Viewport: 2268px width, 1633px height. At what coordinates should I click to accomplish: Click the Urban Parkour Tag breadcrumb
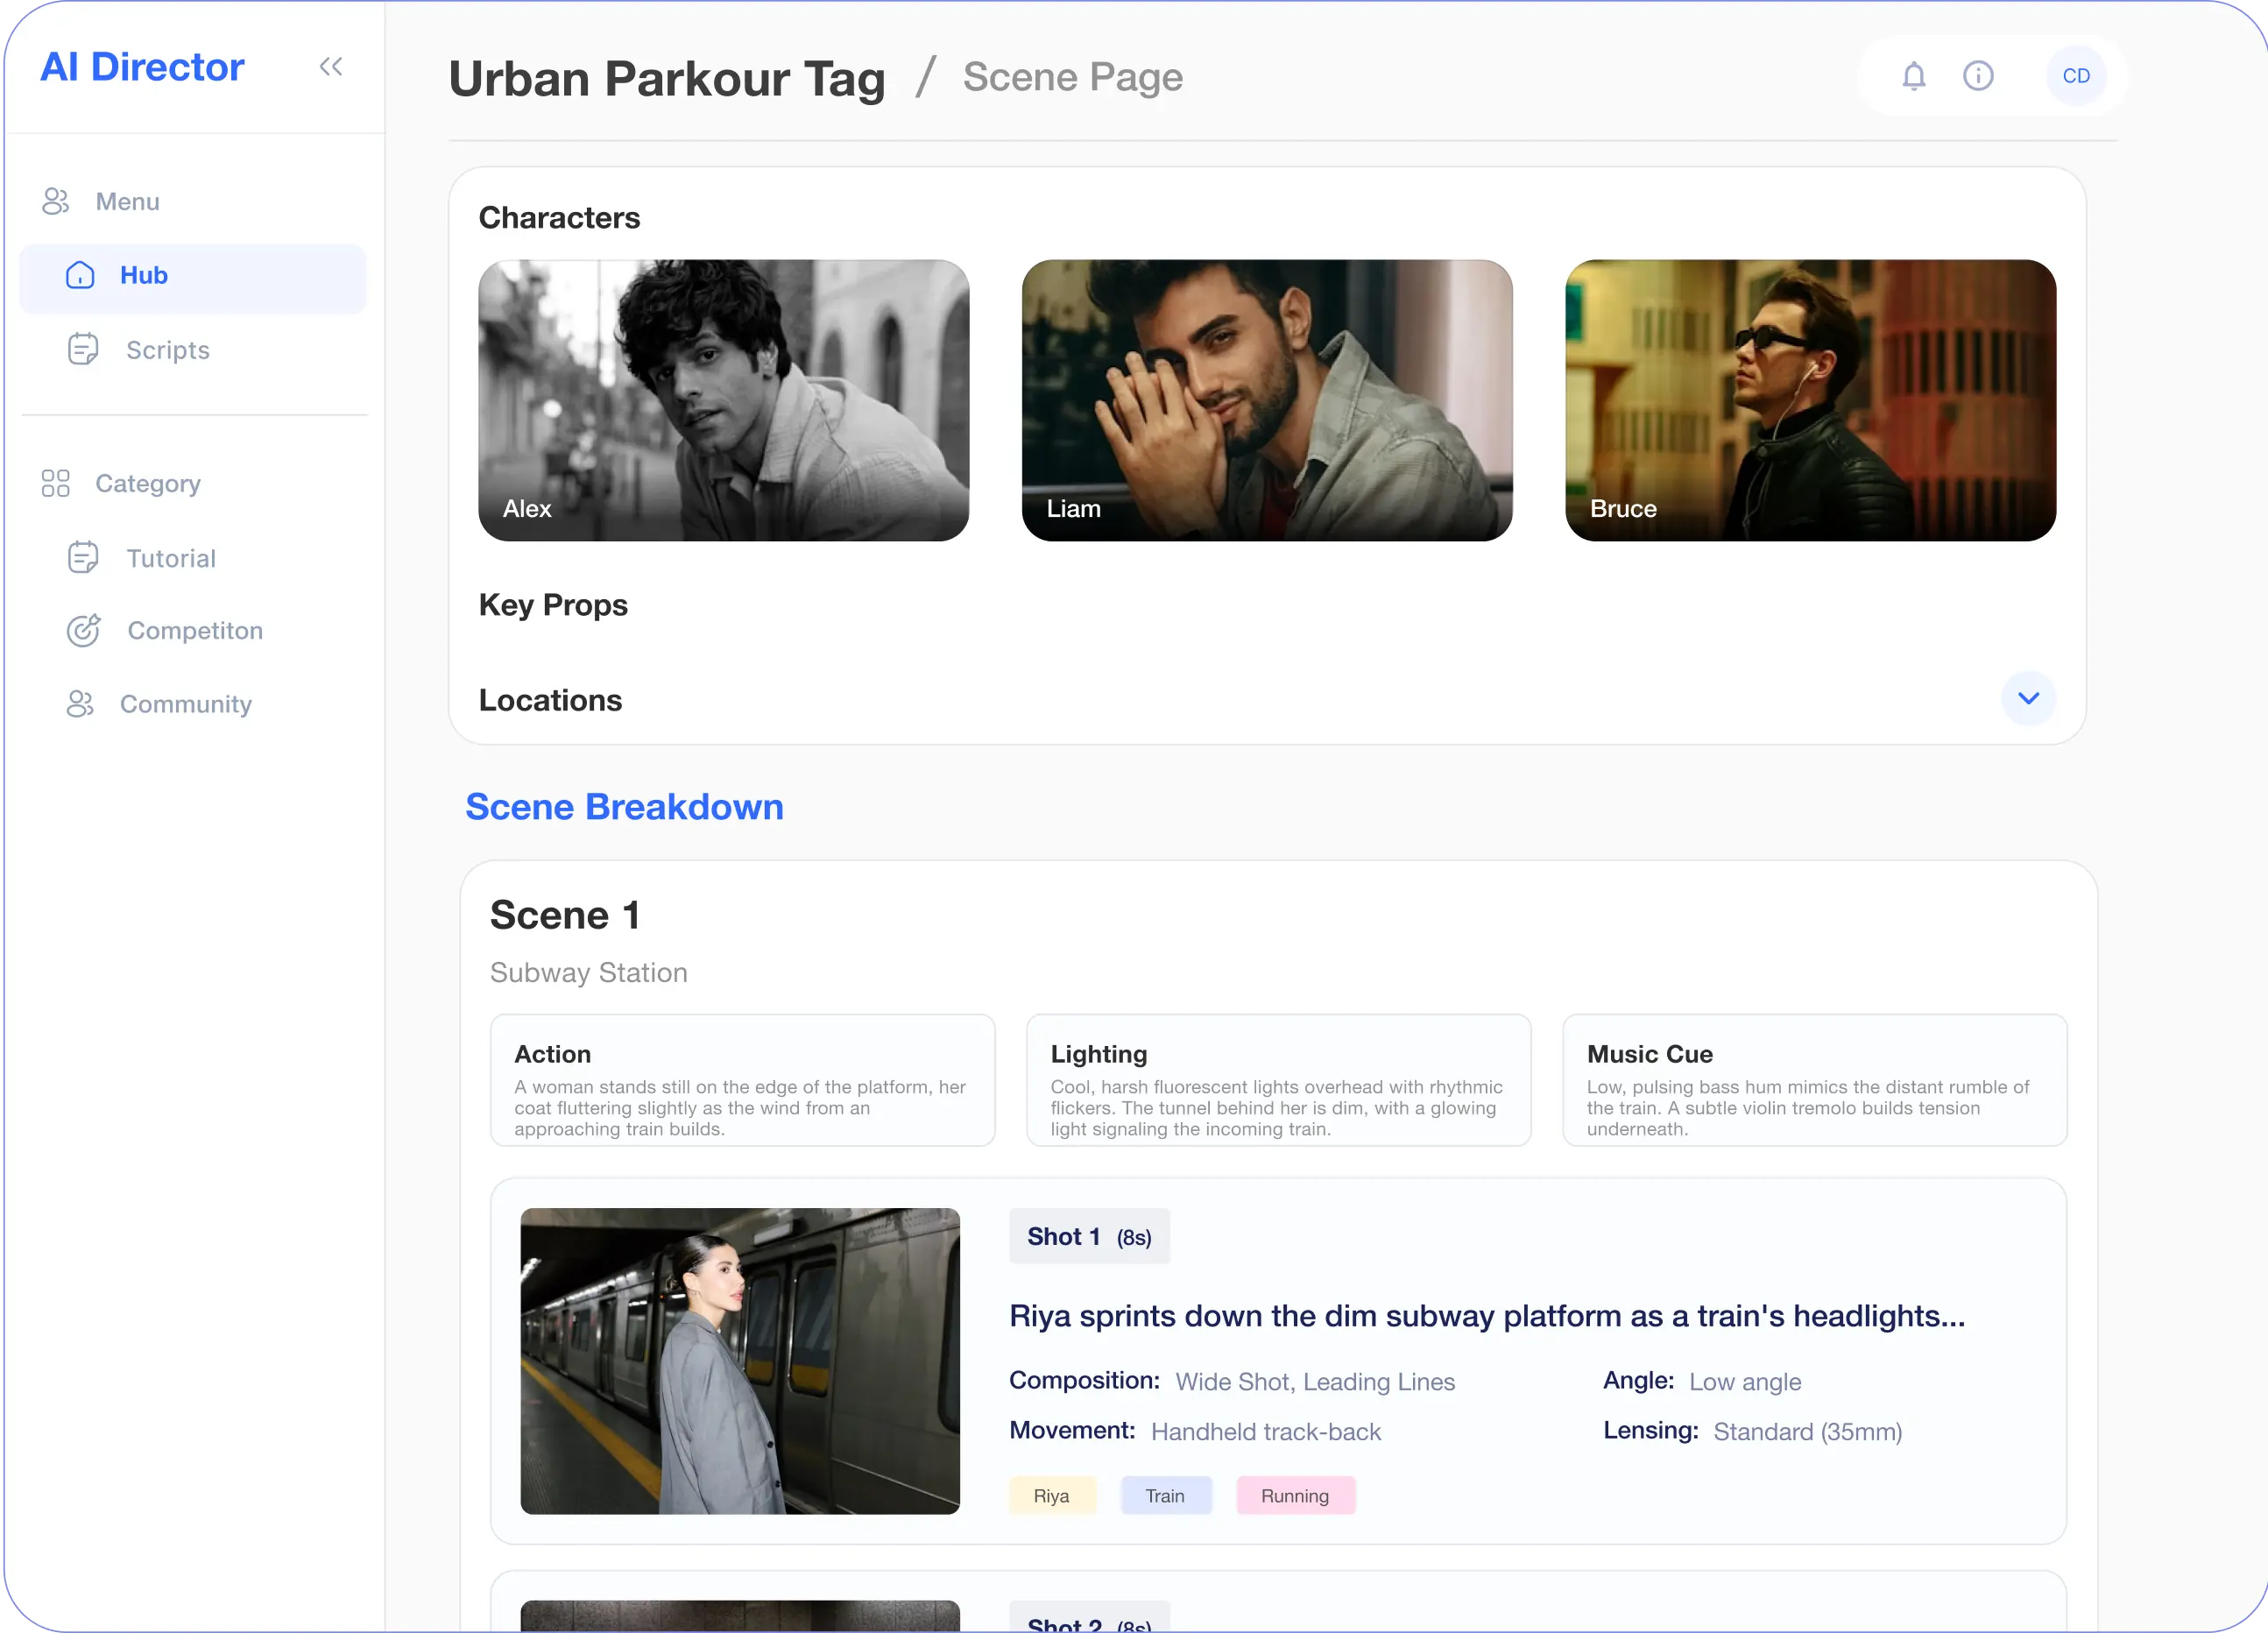pos(667,78)
